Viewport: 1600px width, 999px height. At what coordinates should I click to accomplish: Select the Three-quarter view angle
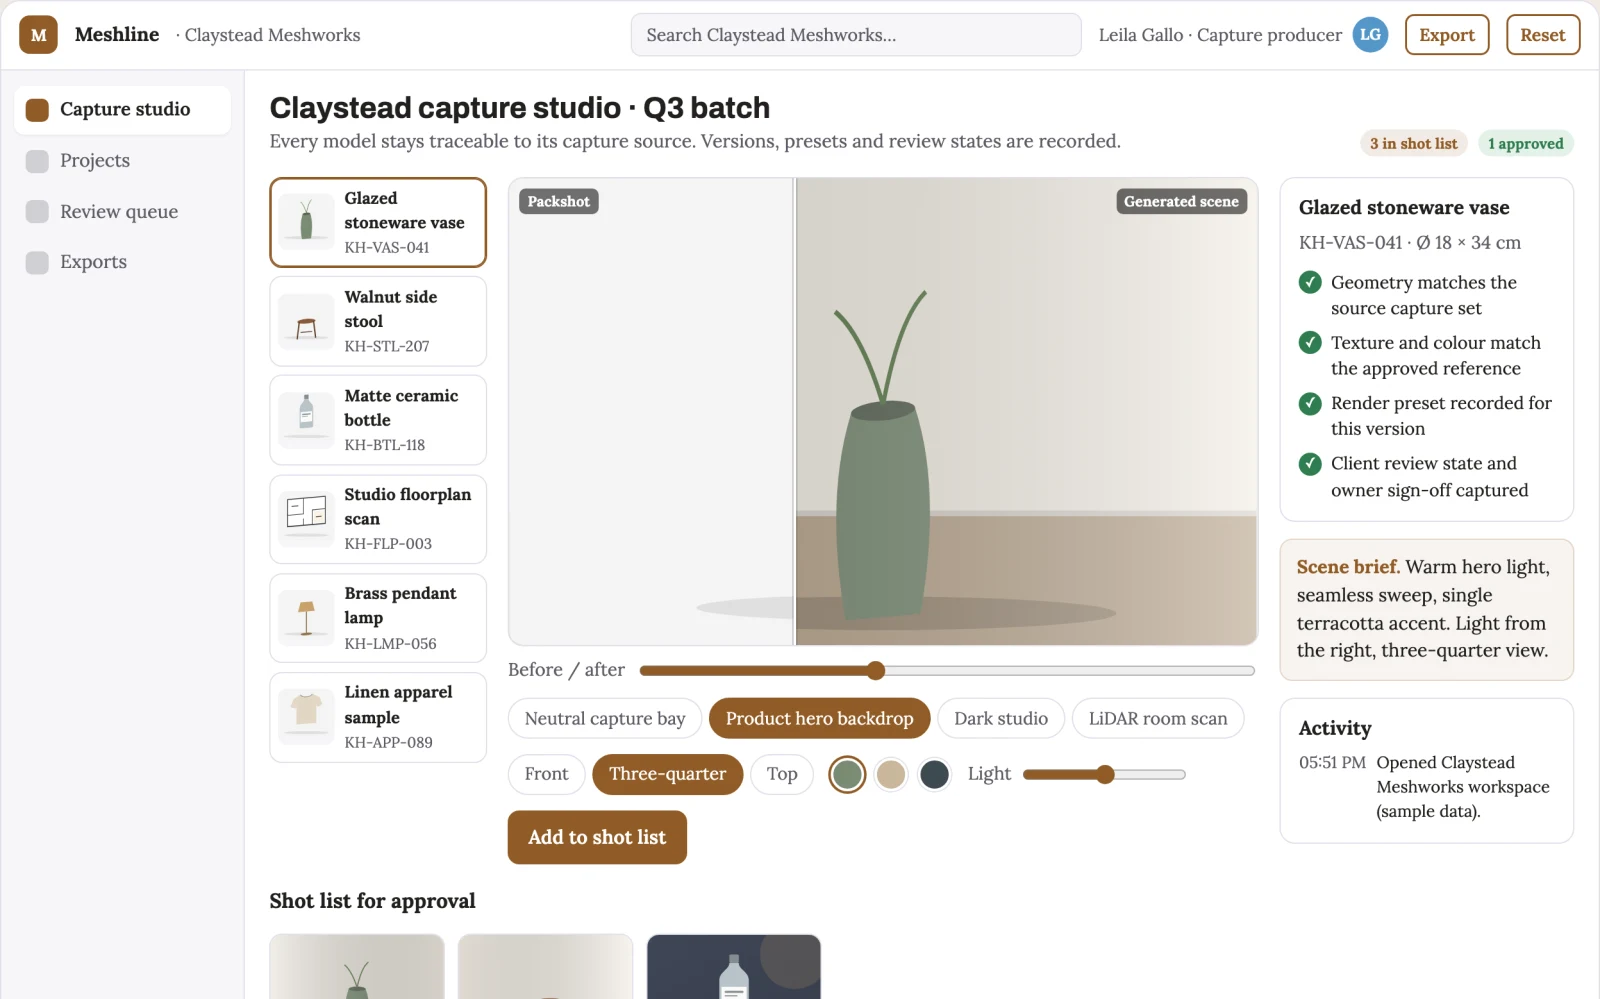point(668,775)
